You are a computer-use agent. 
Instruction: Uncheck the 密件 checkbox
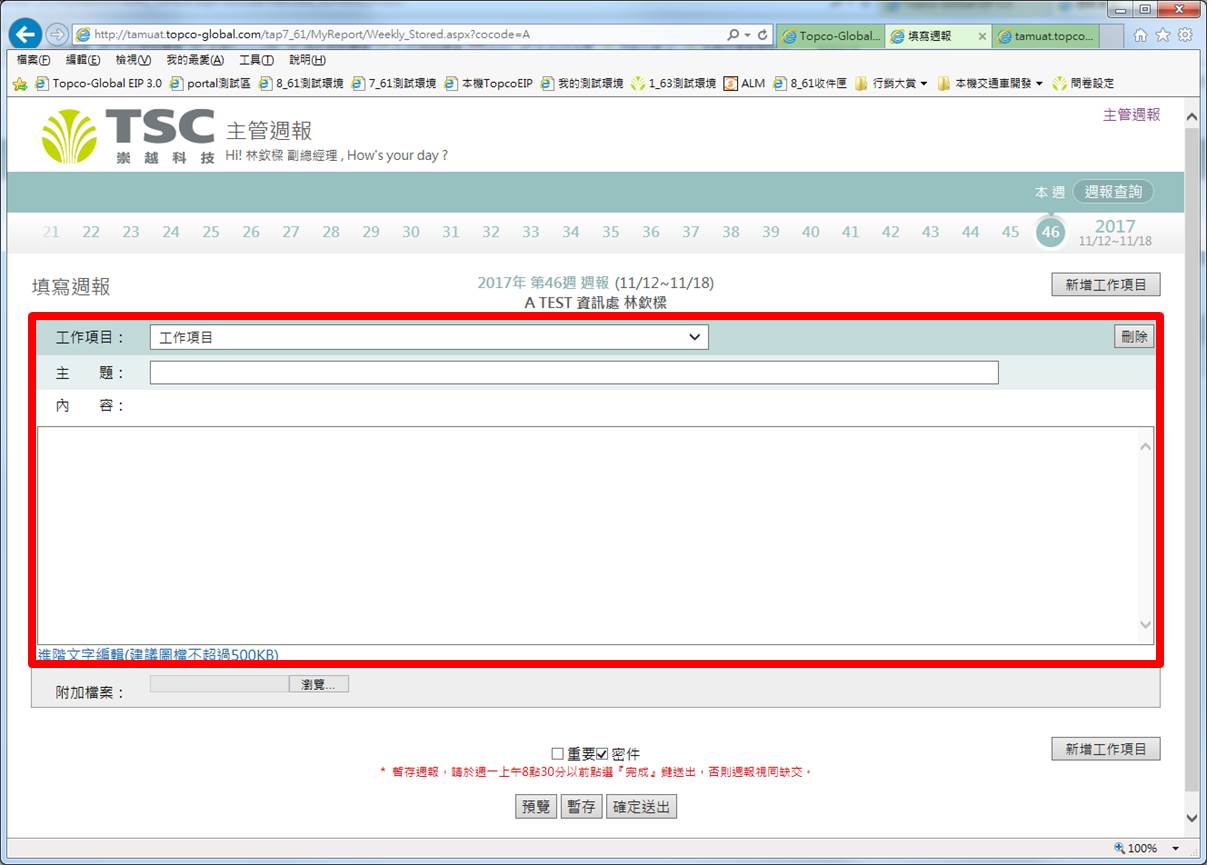pyautogui.click(x=602, y=754)
